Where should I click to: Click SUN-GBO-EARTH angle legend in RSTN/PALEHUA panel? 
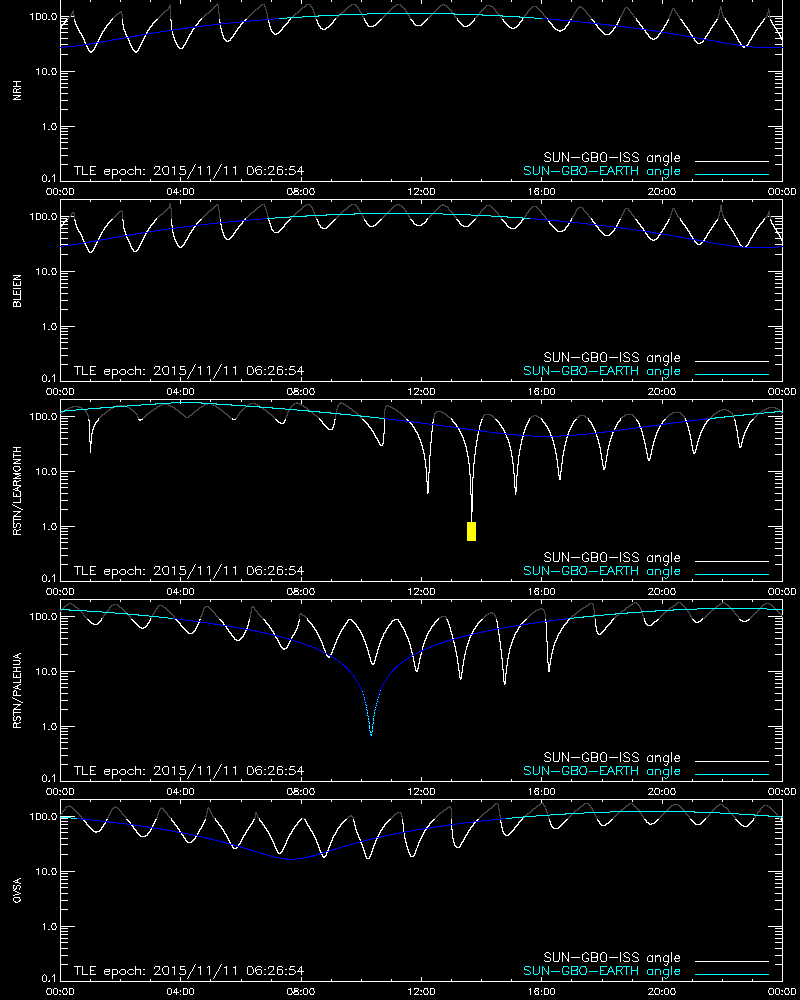click(602, 771)
